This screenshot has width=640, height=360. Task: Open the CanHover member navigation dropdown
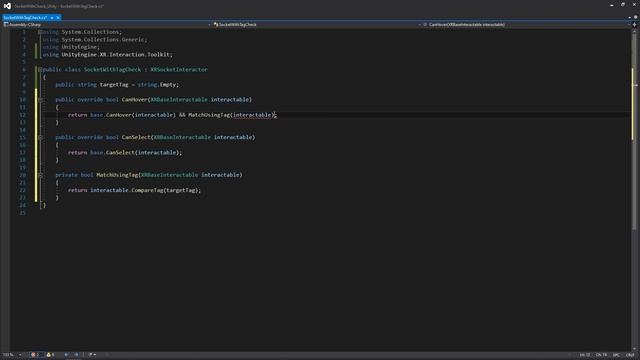point(527,25)
